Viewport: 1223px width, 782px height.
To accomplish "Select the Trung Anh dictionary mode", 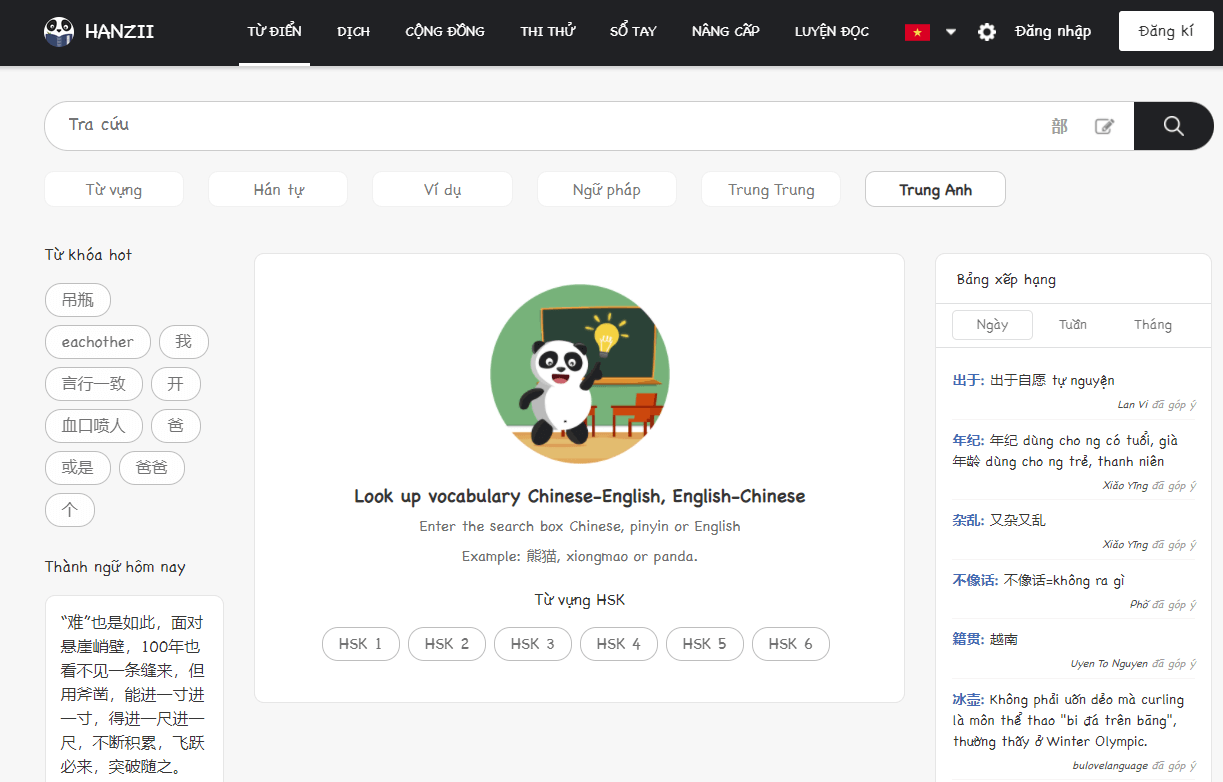I will click(935, 190).
